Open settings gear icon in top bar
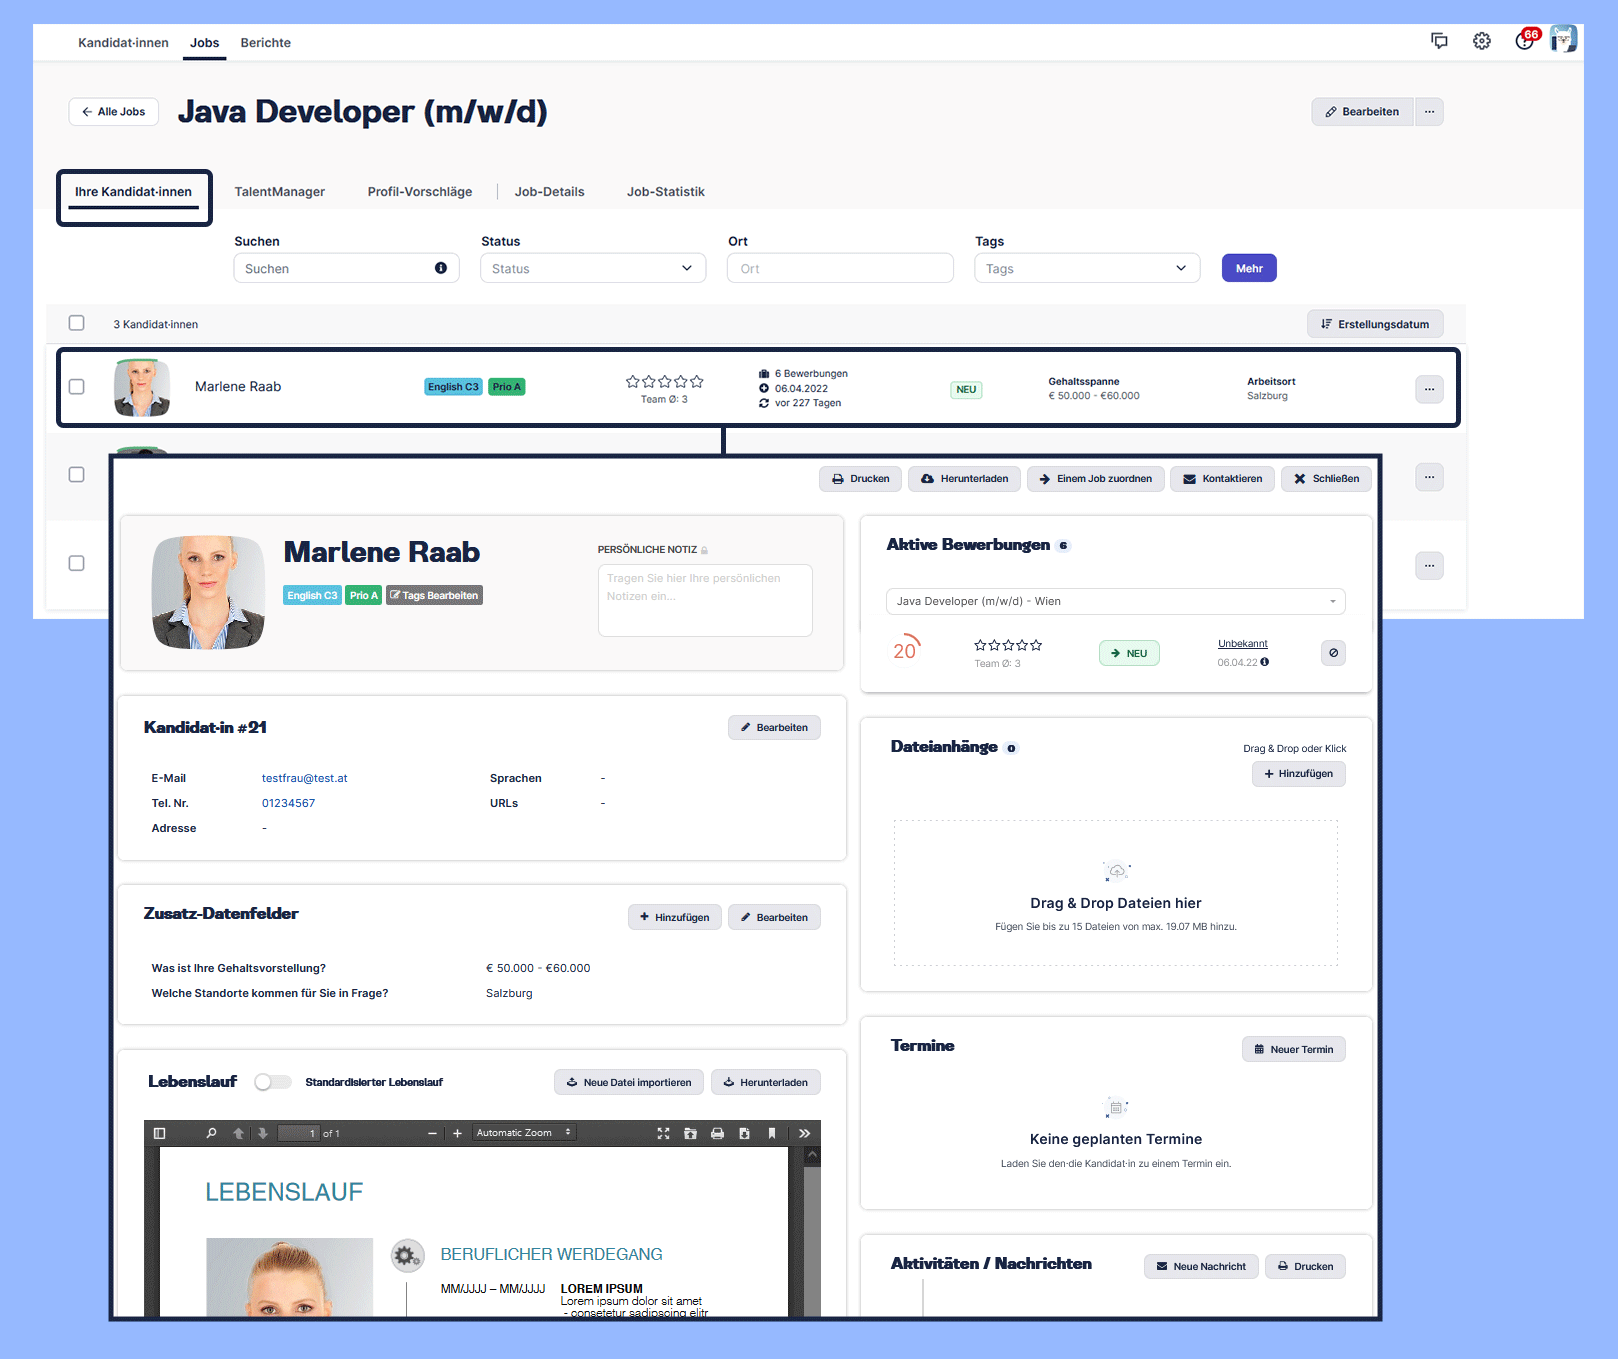This screenshot has width=1618, height=1359. click(x=1481, y=41)
